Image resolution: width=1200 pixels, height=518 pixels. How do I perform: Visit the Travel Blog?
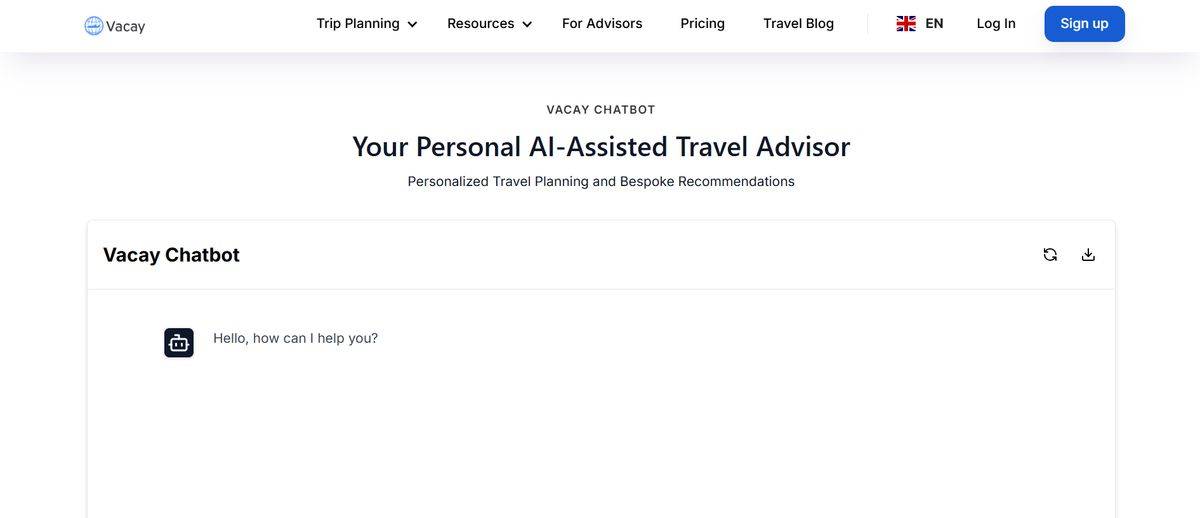click(798, 23)
